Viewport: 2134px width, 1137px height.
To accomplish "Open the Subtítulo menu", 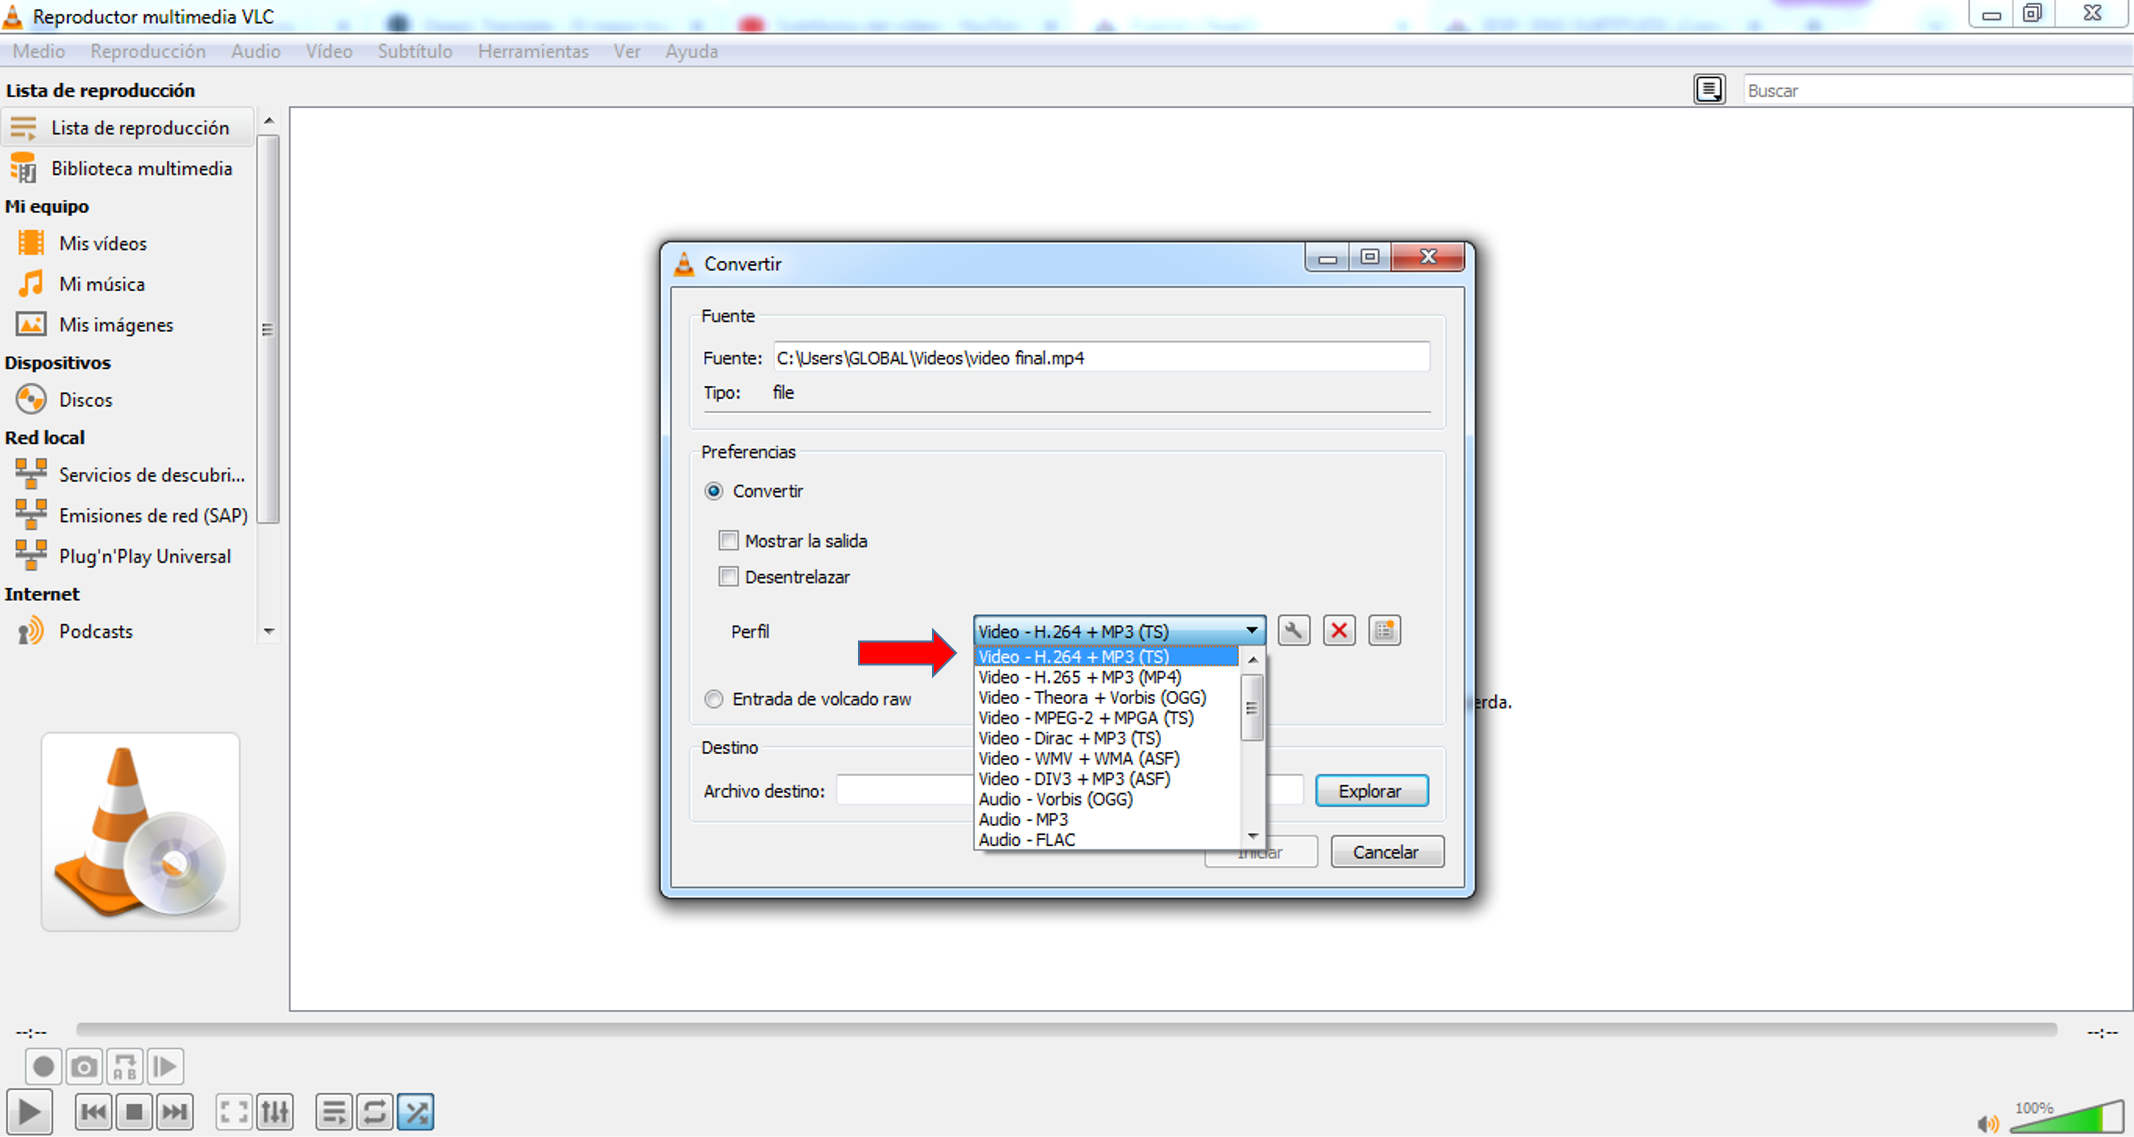I will tap(415, 51).
